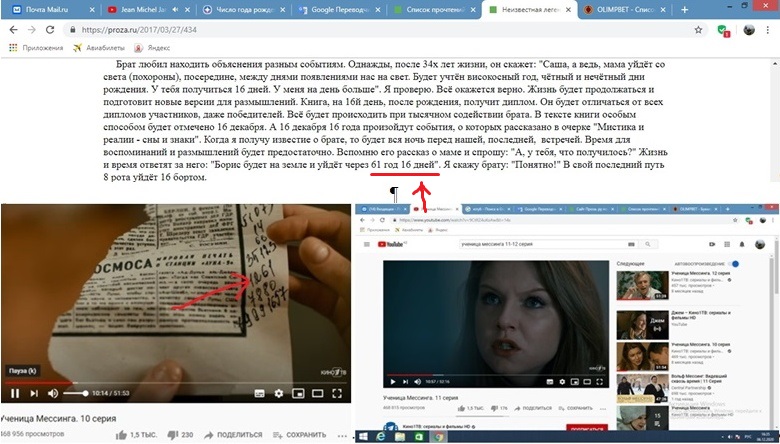
Task: Enable miniplayer in 10 серия player
Action: click(x=298, y=393)
